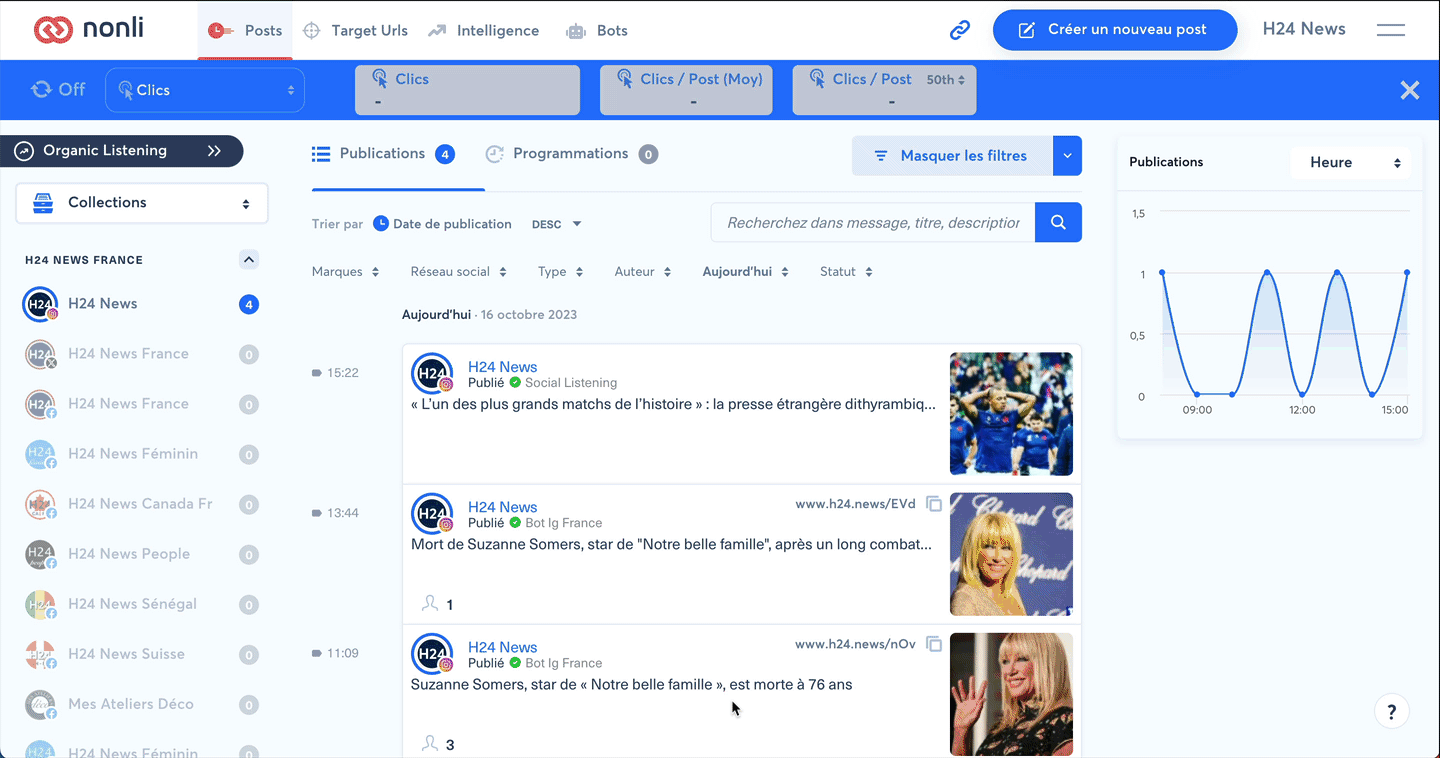Click H24 News avatar on 15:22 post
Image resolution: width=1440 pixels, height=758 pixels.
coord(433,374)
